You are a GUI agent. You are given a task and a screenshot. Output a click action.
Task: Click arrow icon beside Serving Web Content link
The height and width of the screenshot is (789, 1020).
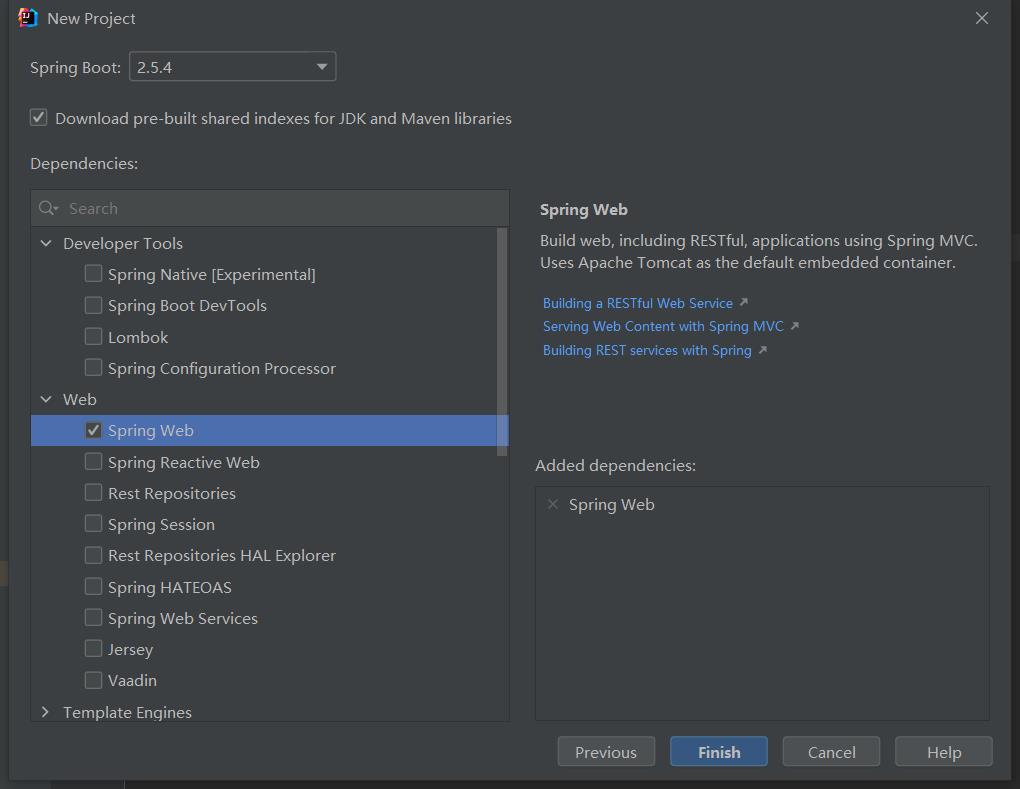point(794,326)
